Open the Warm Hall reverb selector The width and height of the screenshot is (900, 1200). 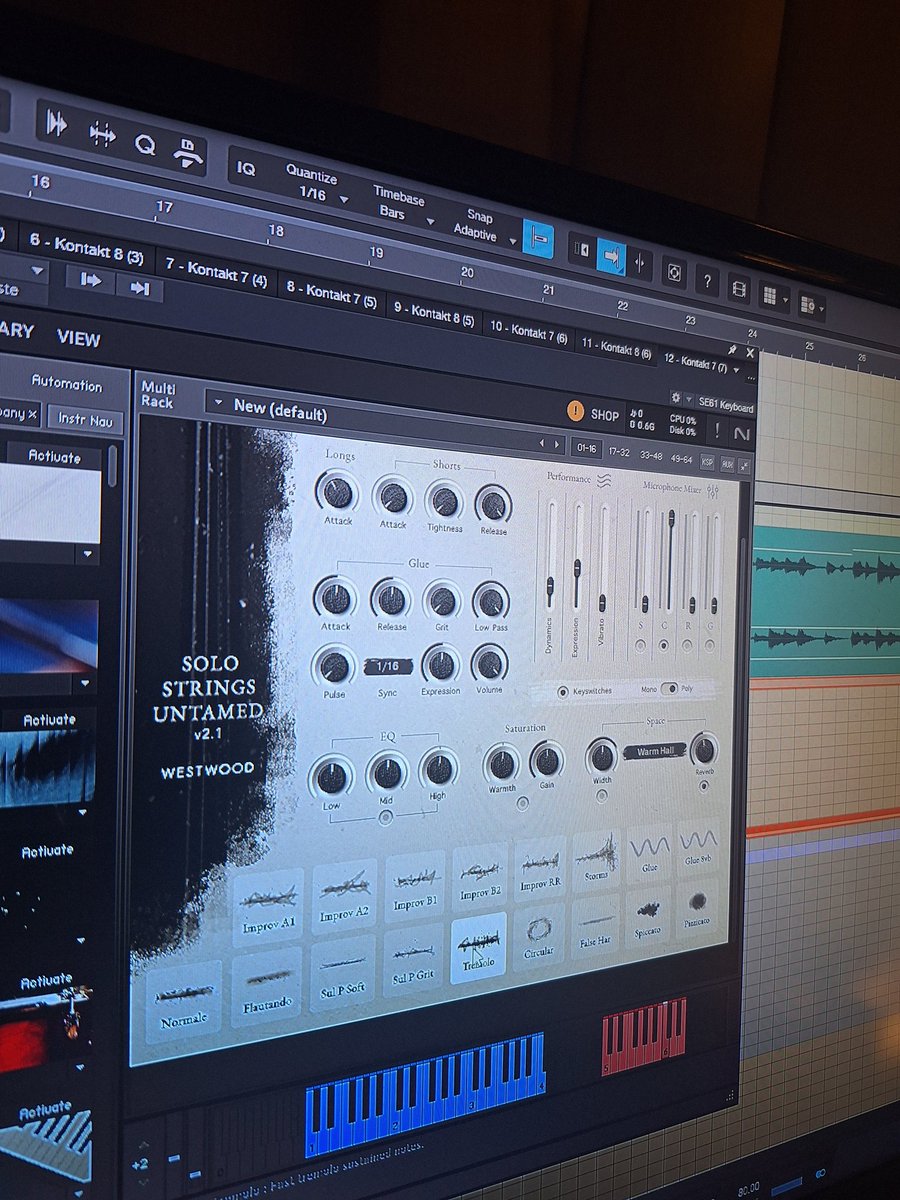point(654,750)
